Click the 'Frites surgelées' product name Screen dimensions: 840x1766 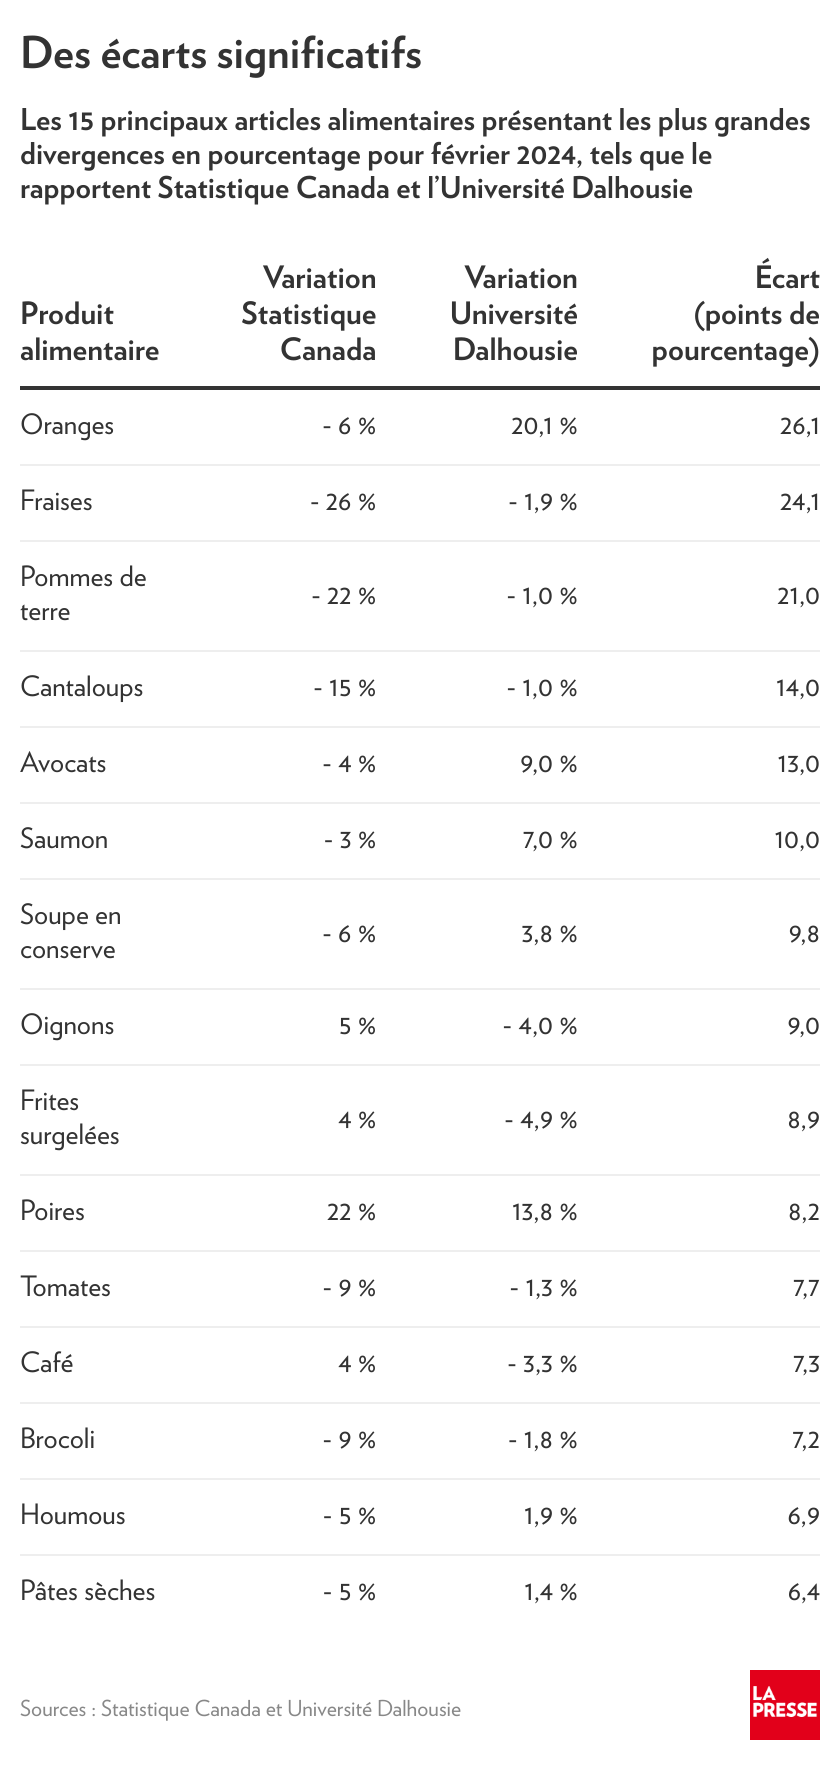[x=69, y=1119]
